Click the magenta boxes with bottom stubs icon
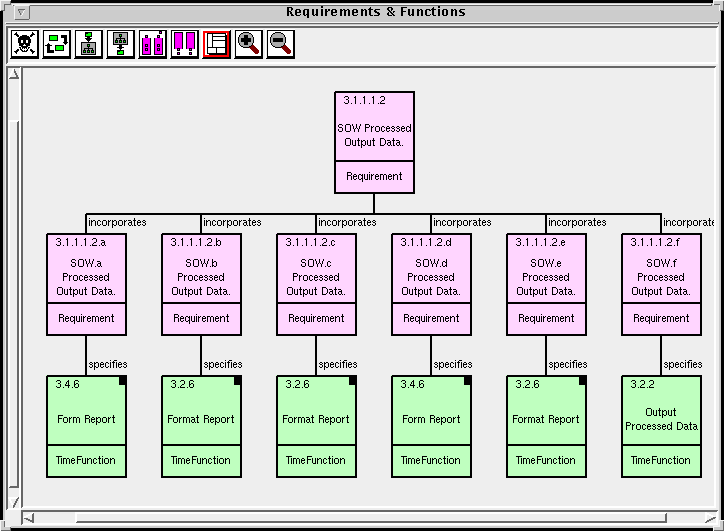The width and height of the screenshot is (724, 531). point(185,44)
